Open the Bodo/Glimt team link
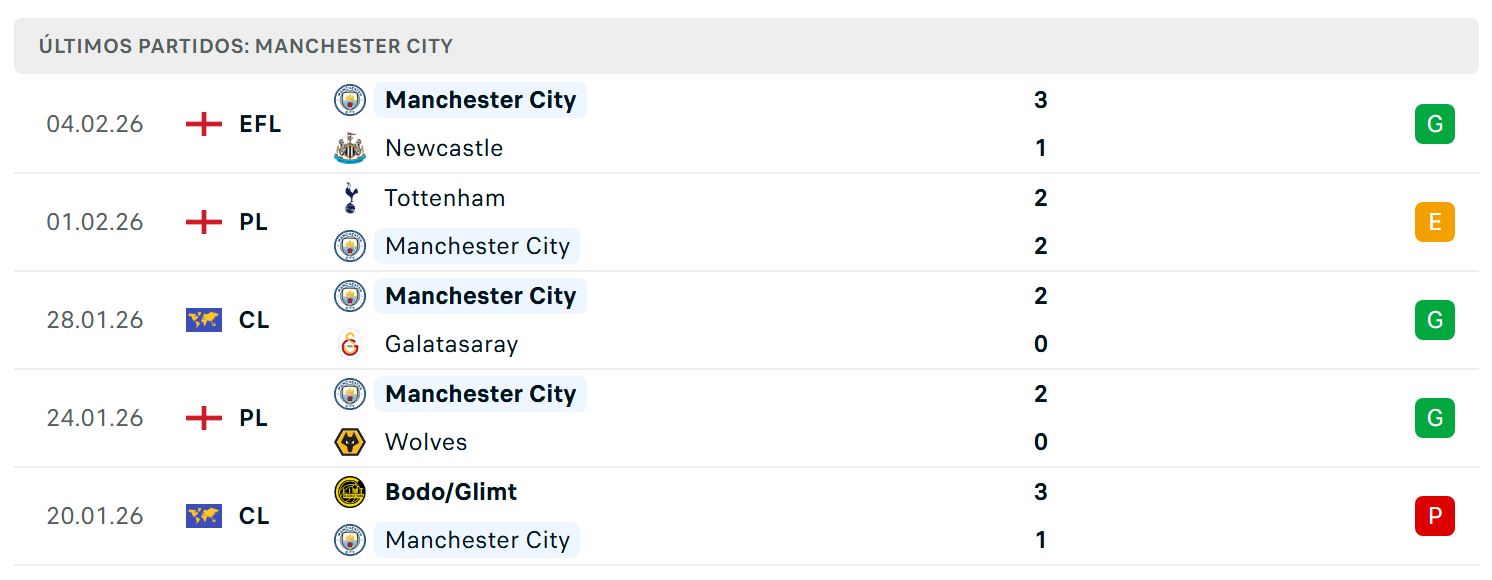 coord(451,492)
